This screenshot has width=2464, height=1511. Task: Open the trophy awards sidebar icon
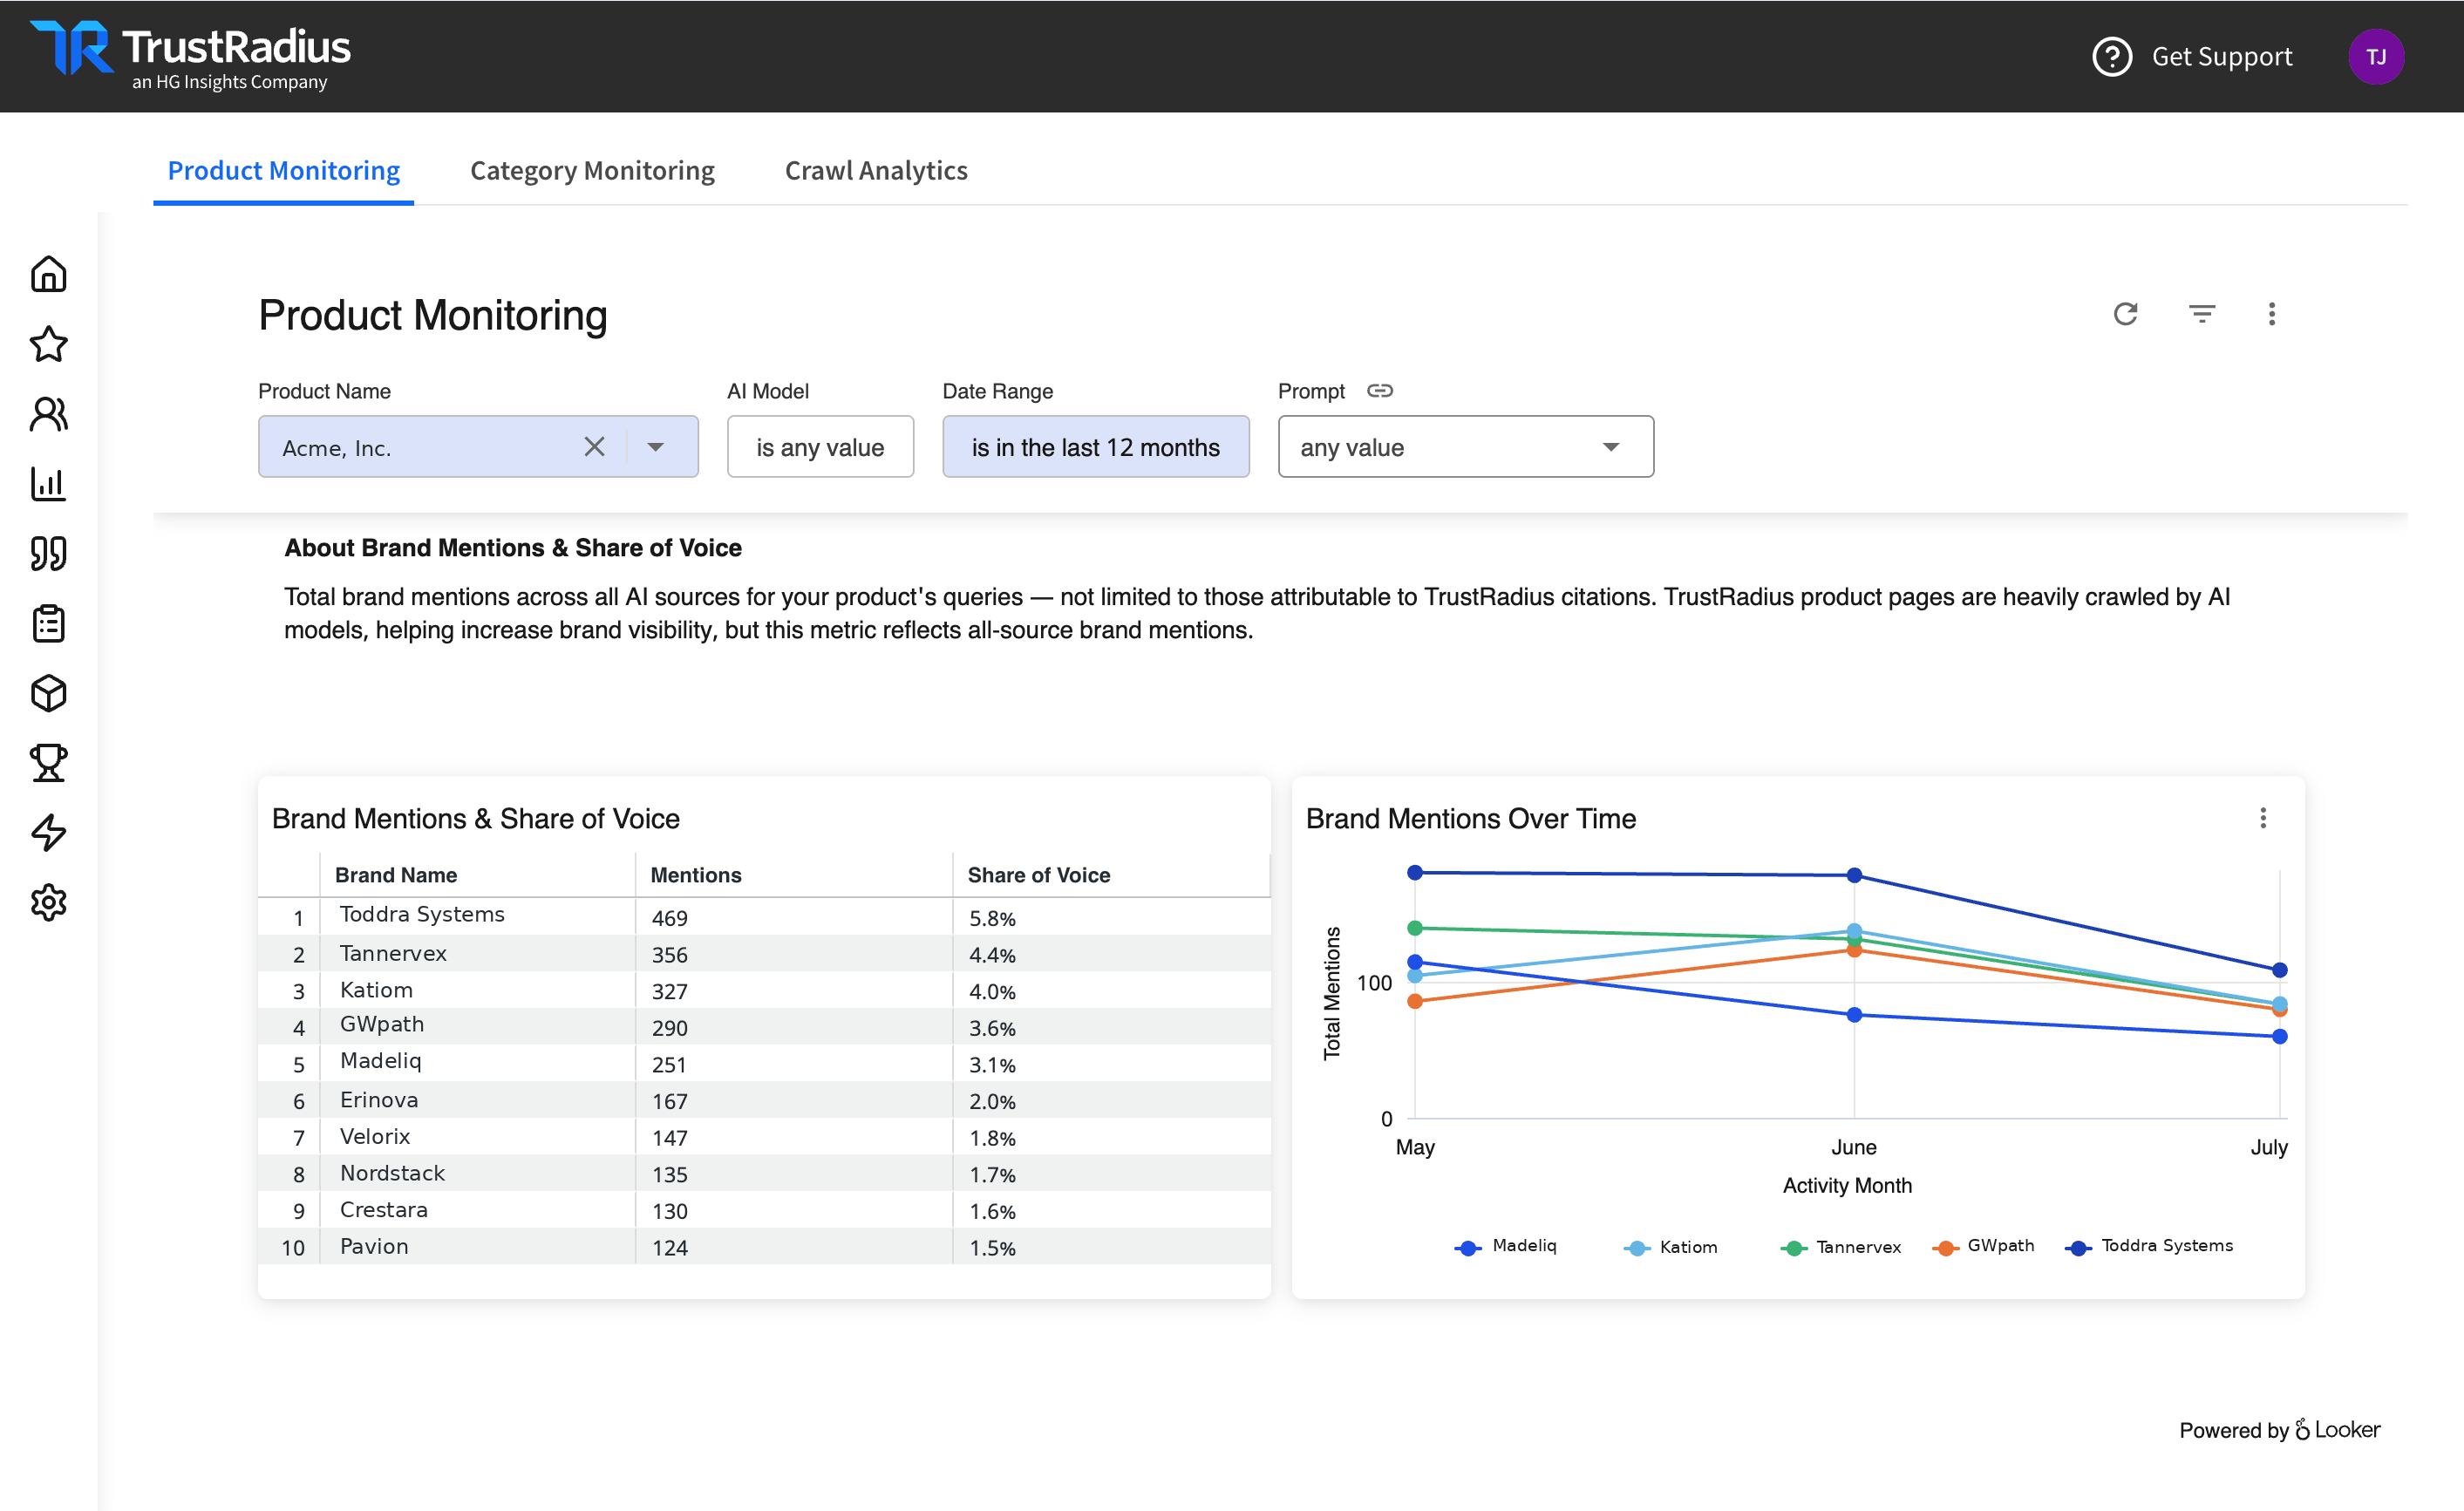48,763
